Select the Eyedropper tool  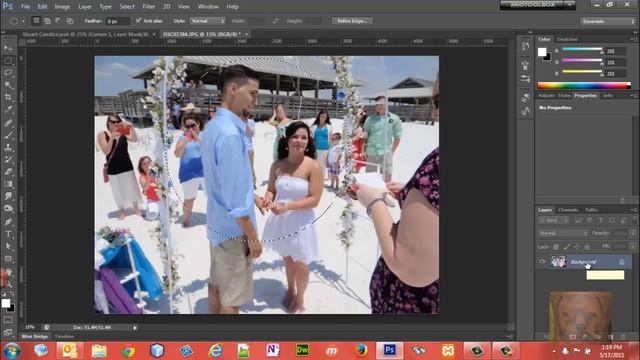(x=8, y=109)
